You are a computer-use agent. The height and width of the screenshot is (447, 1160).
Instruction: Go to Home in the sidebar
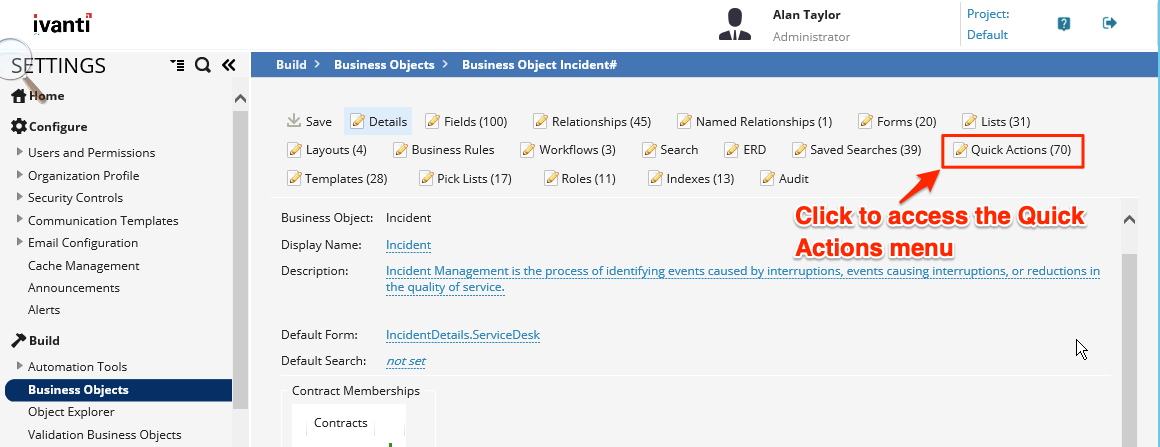point(38,96)
